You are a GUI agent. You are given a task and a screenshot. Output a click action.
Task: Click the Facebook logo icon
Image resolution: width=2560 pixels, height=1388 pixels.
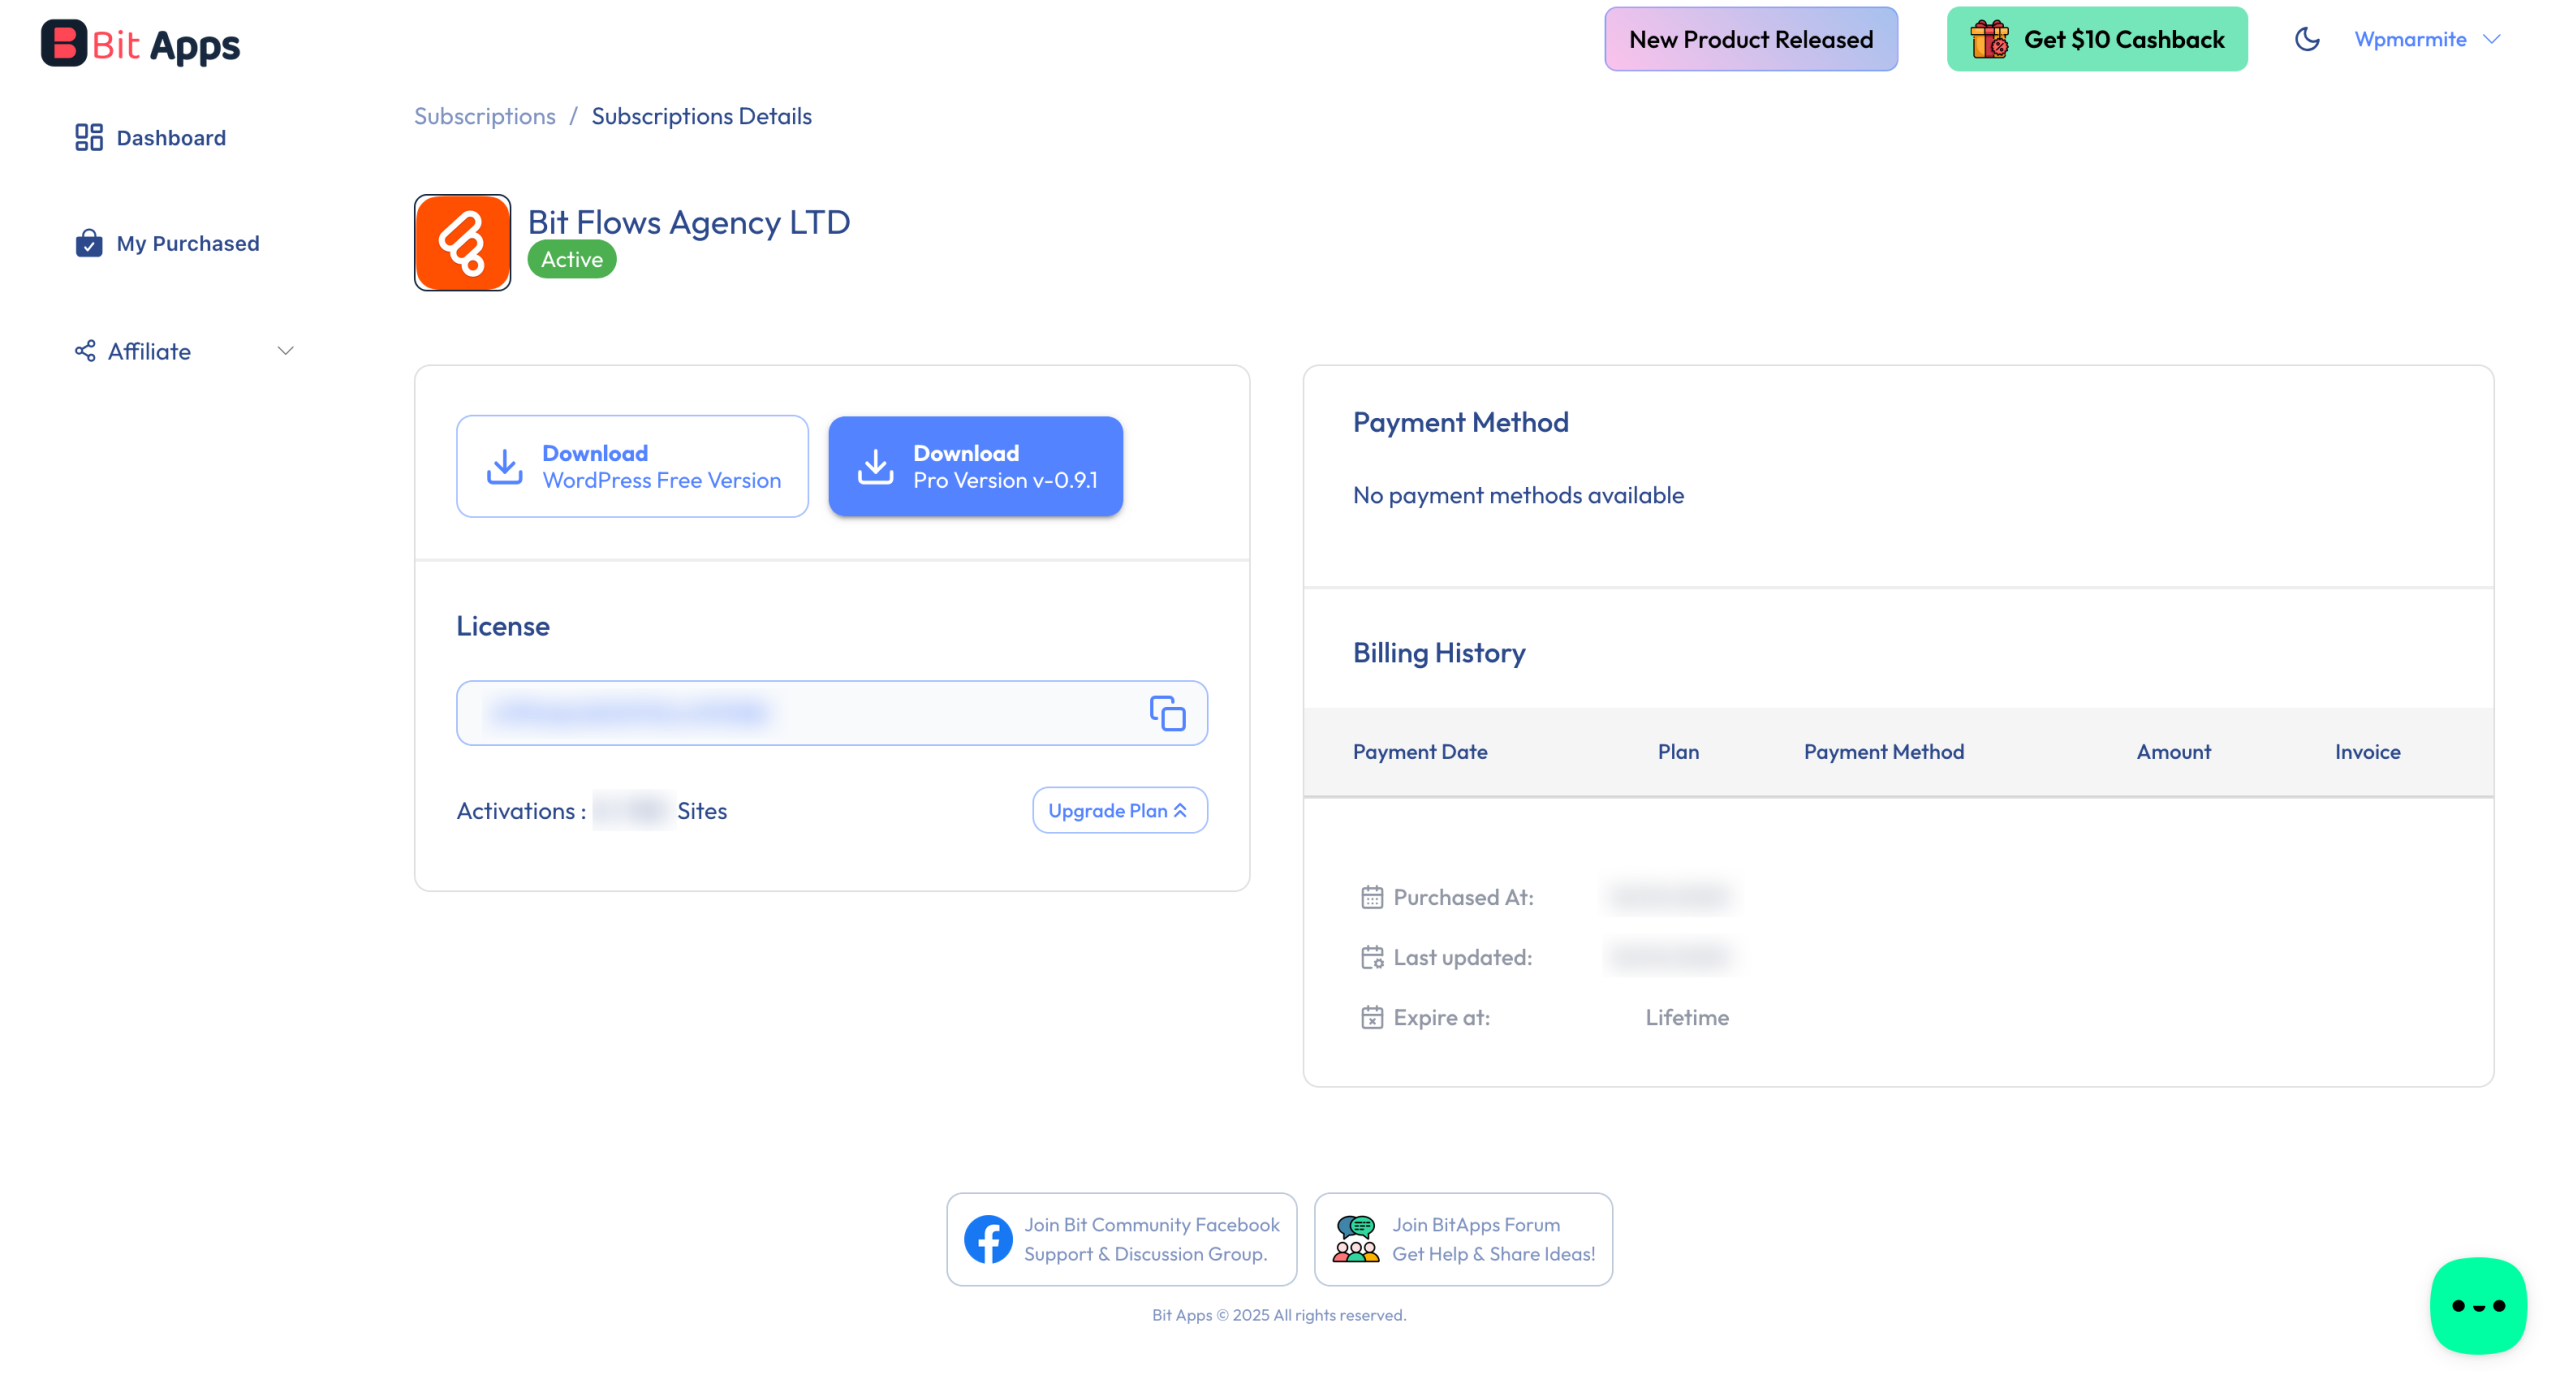[988, 1239]
